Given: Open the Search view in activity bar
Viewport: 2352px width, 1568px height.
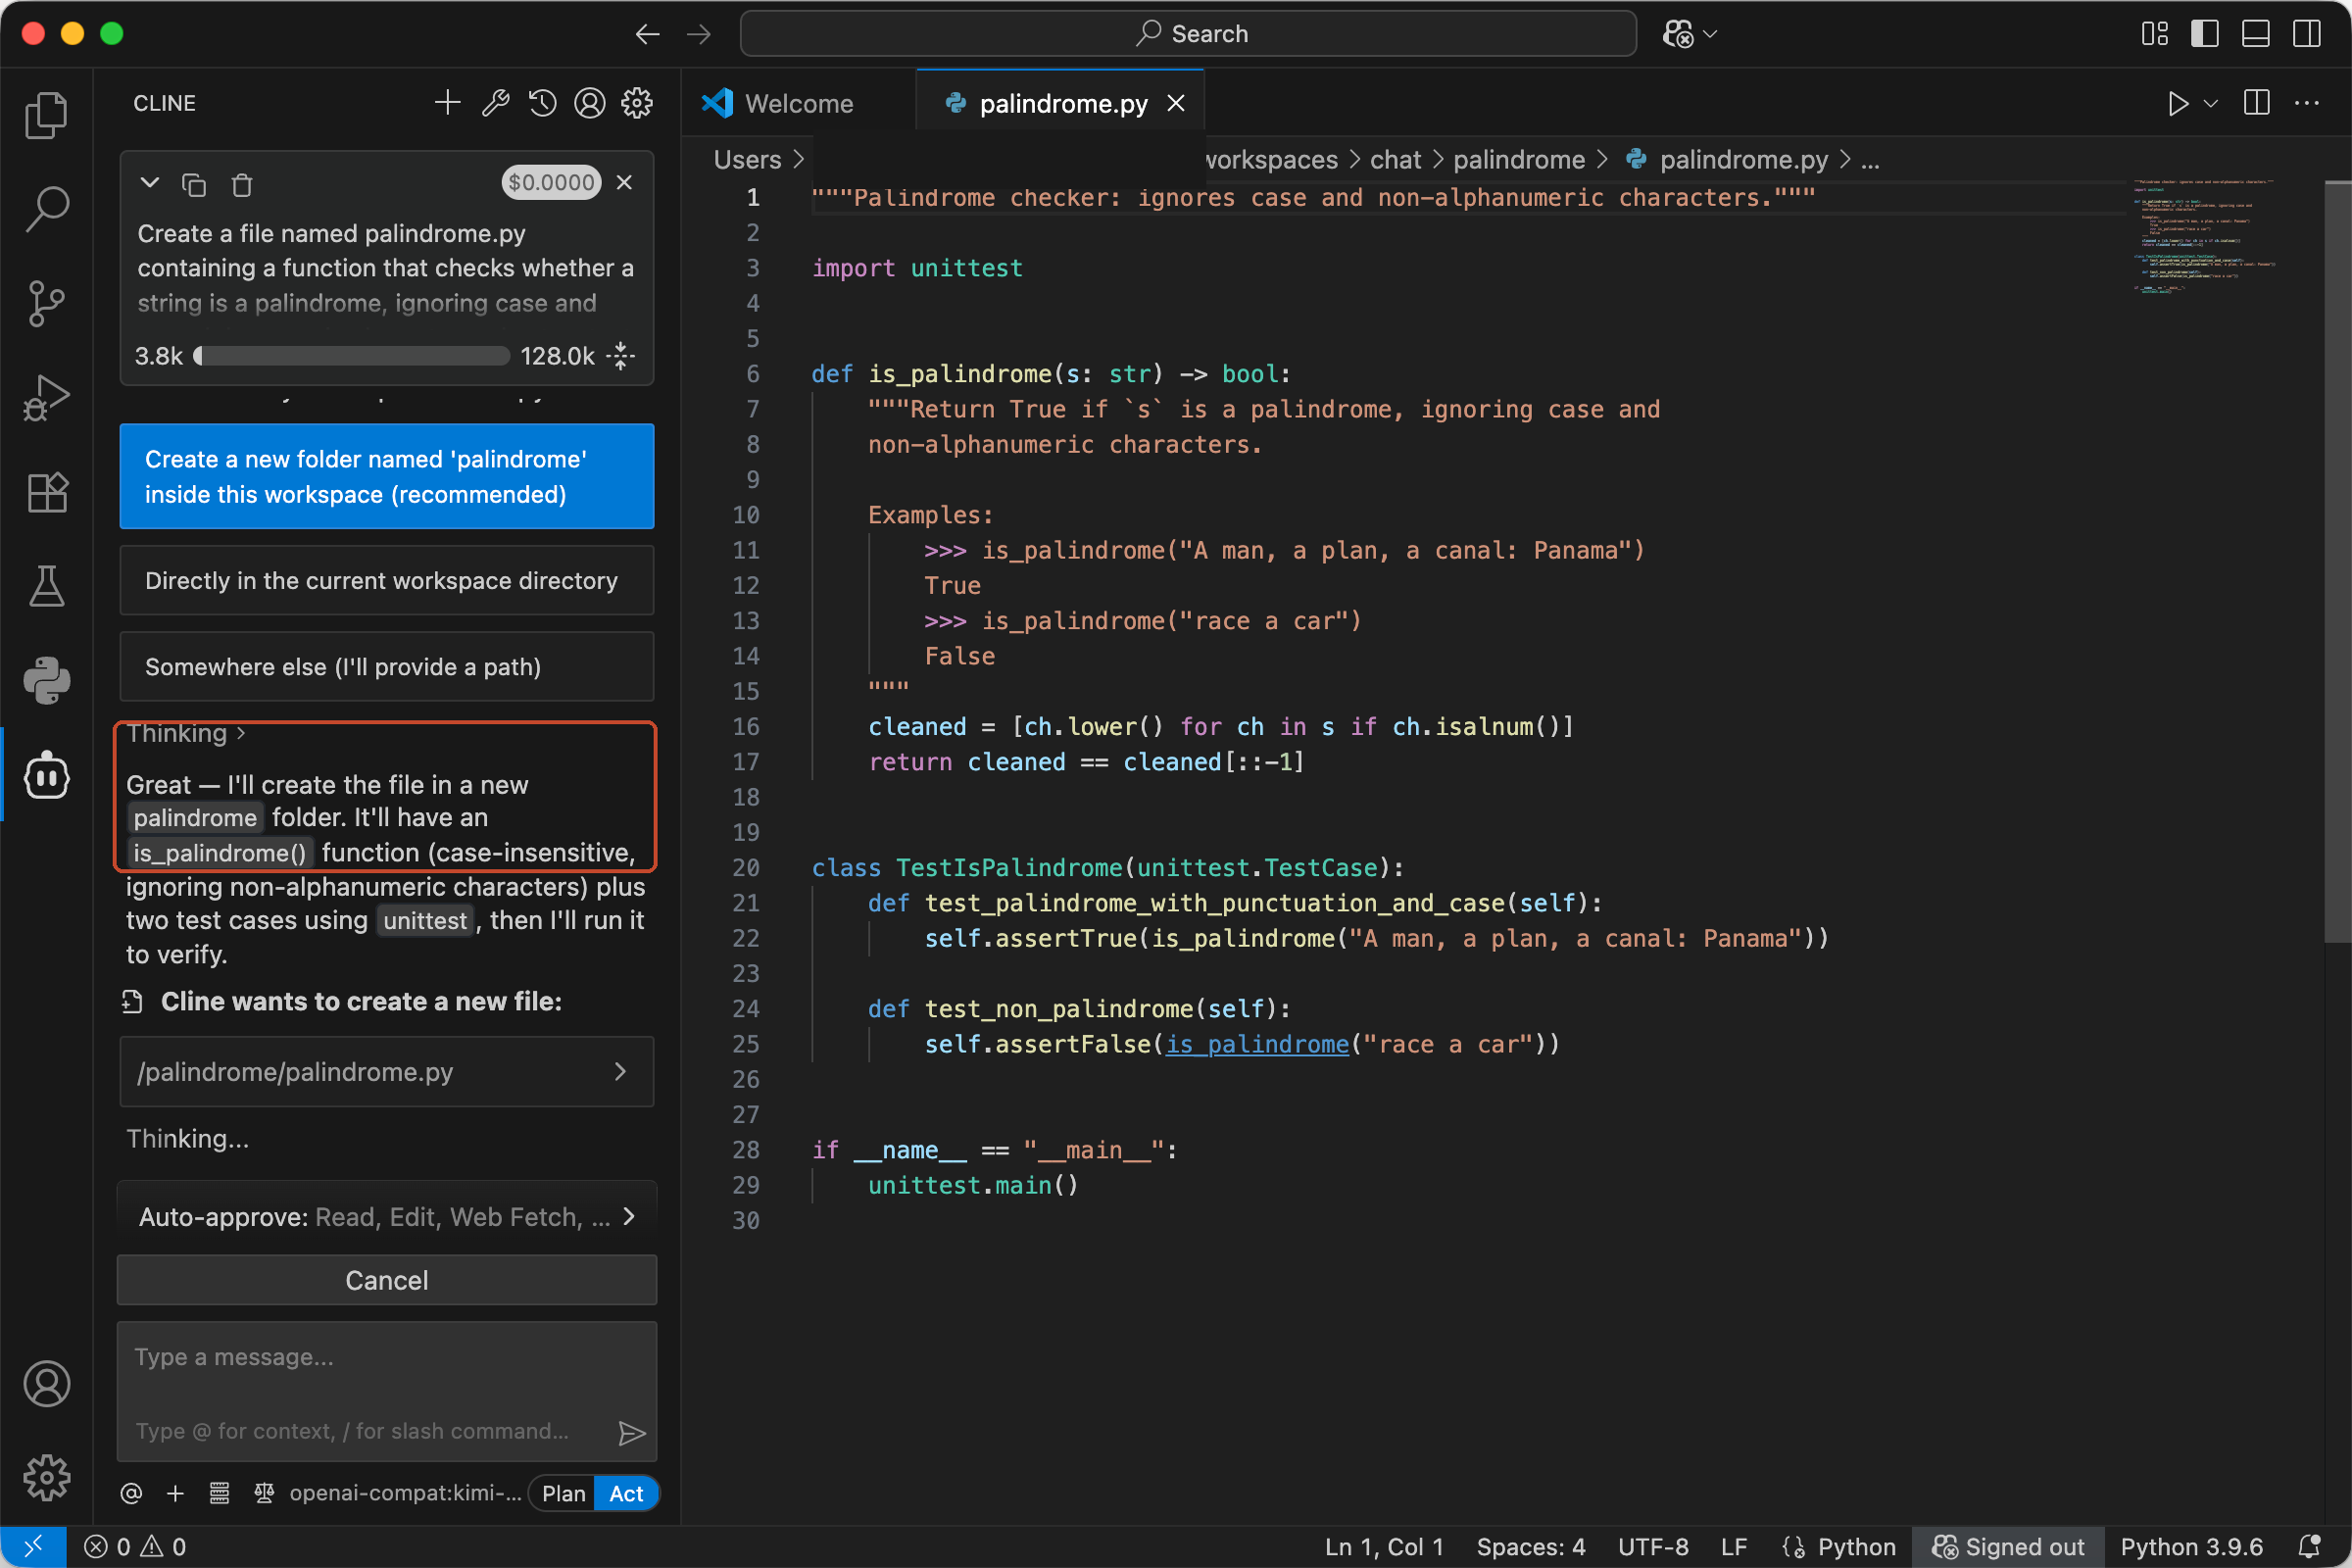Looking at the screenshot, I should click(x=46, y=209).
